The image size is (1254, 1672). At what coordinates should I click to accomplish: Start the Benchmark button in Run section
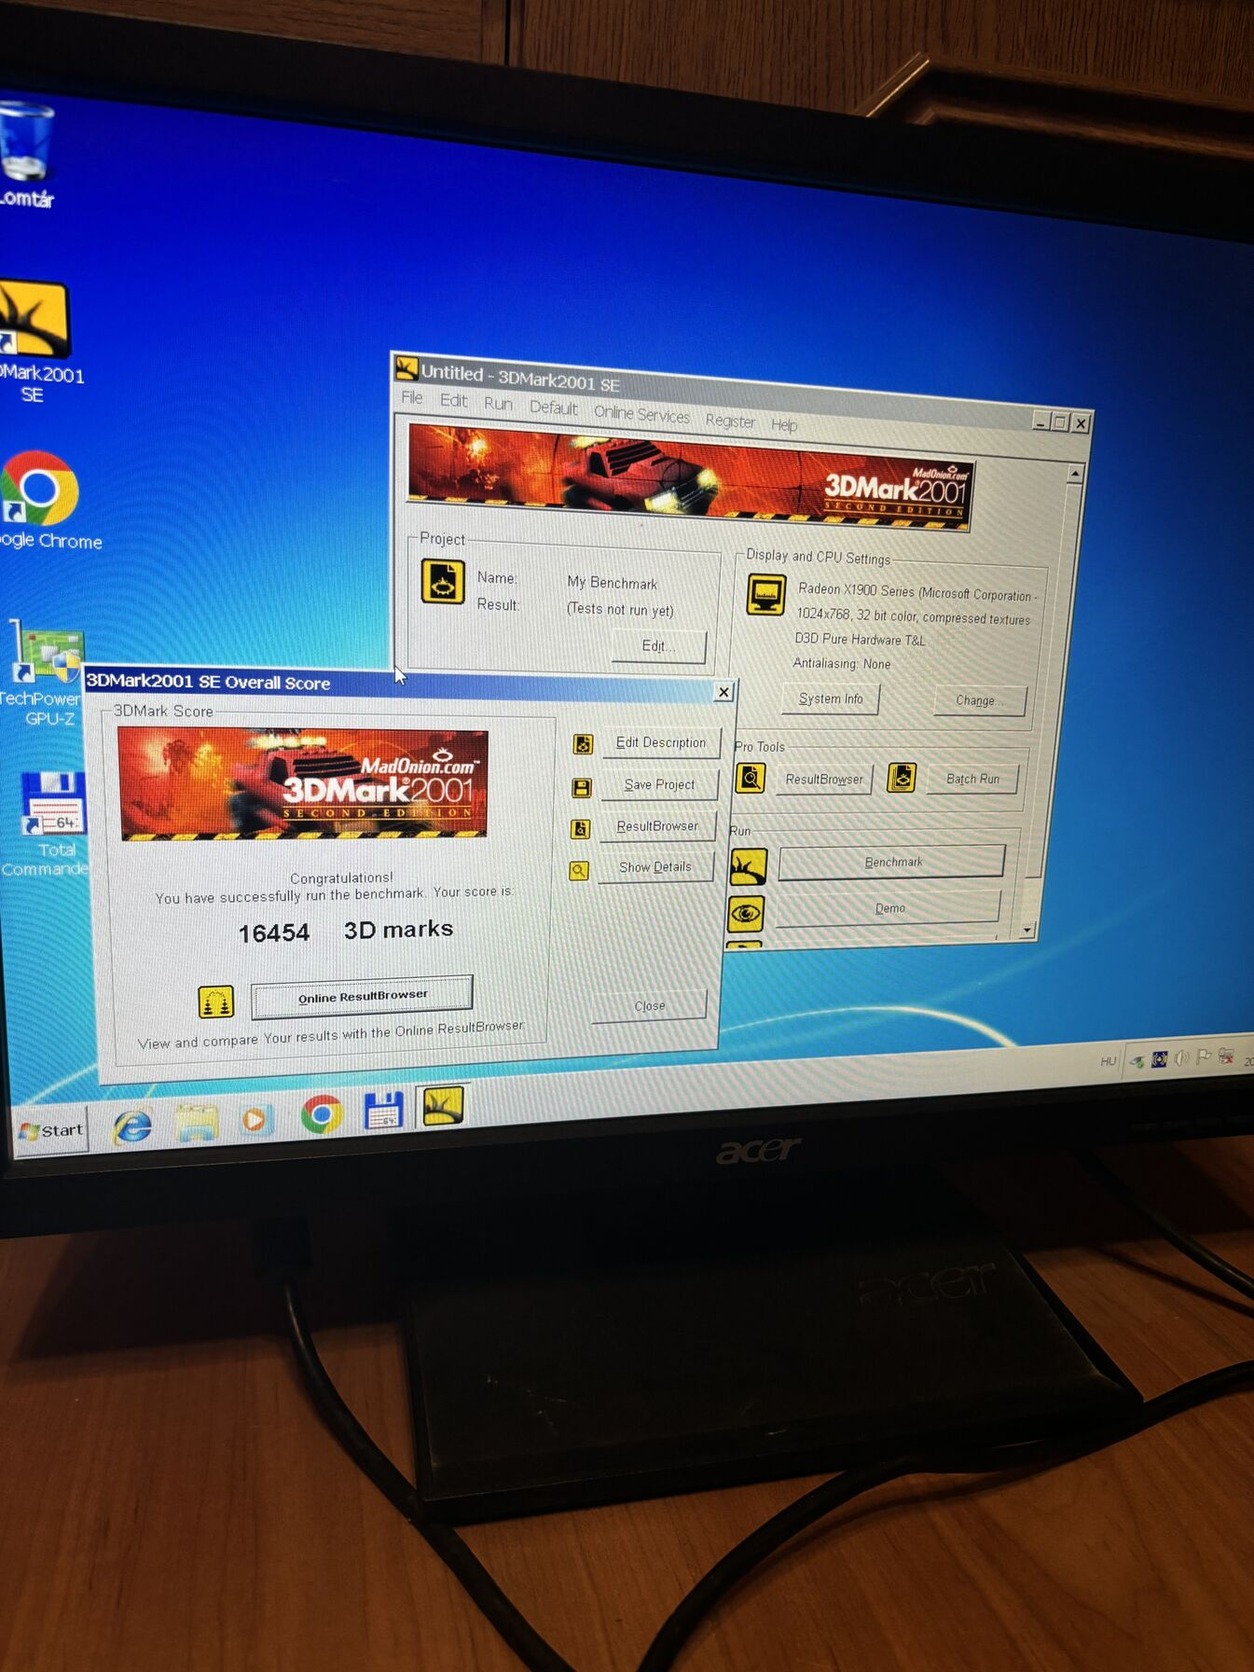[892, 862]
